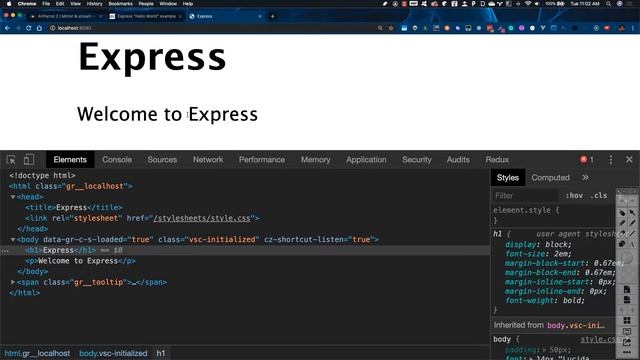Click the display: block value
Viewport: 640px width, 360px height.
pos(558,244)
